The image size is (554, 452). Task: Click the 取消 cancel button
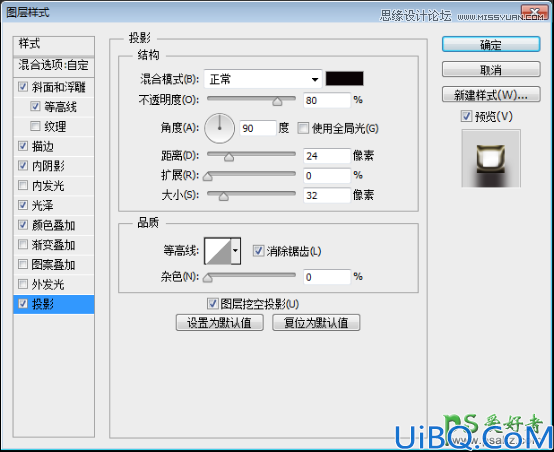491,70
